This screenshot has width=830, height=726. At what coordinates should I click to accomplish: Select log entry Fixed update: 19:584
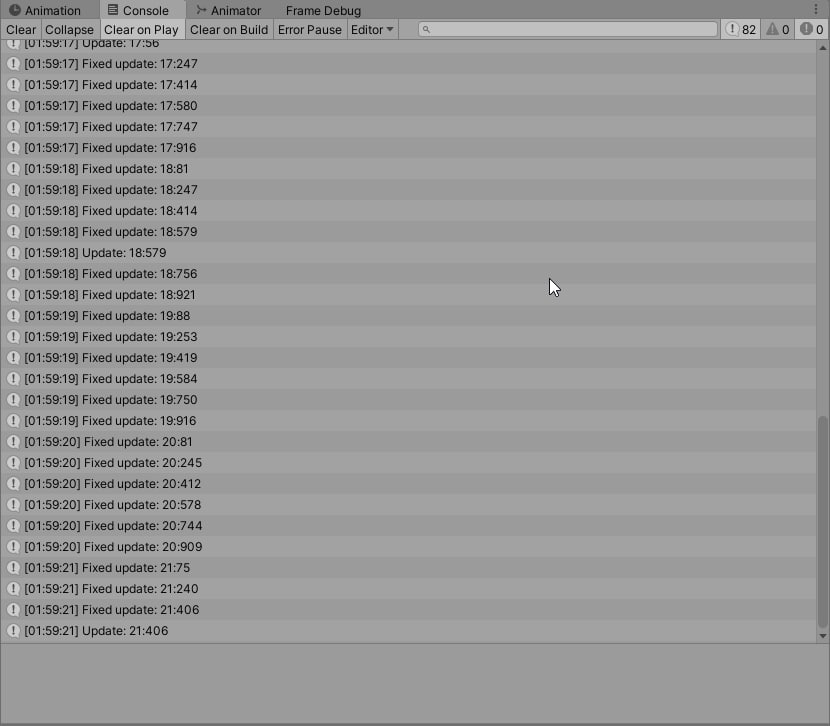click(408, 378)
